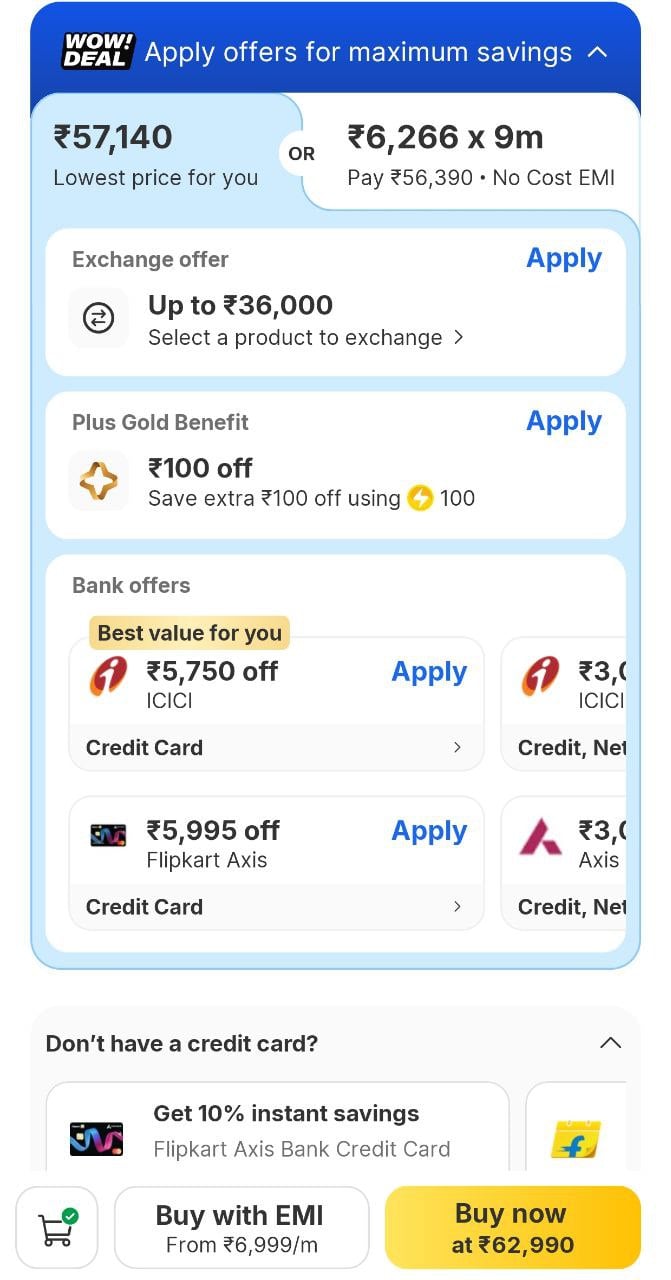The height and width of the screenshot is (1280, 671).
Task: Tap the WOW! DEAL badge
Action: [97, 52]
